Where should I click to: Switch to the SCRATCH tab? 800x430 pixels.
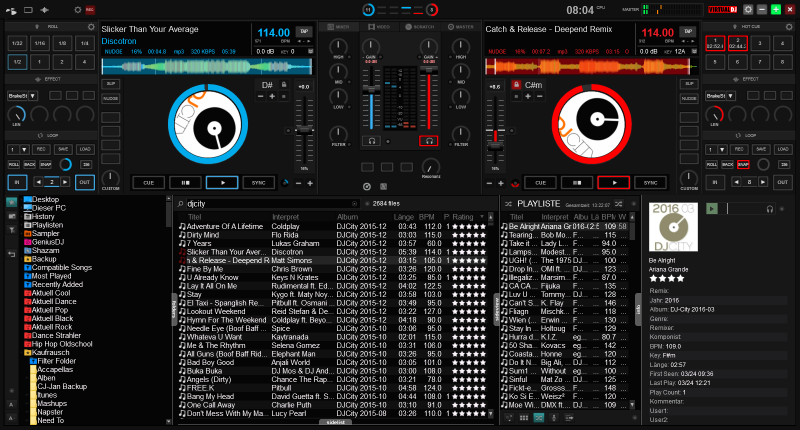420,27
